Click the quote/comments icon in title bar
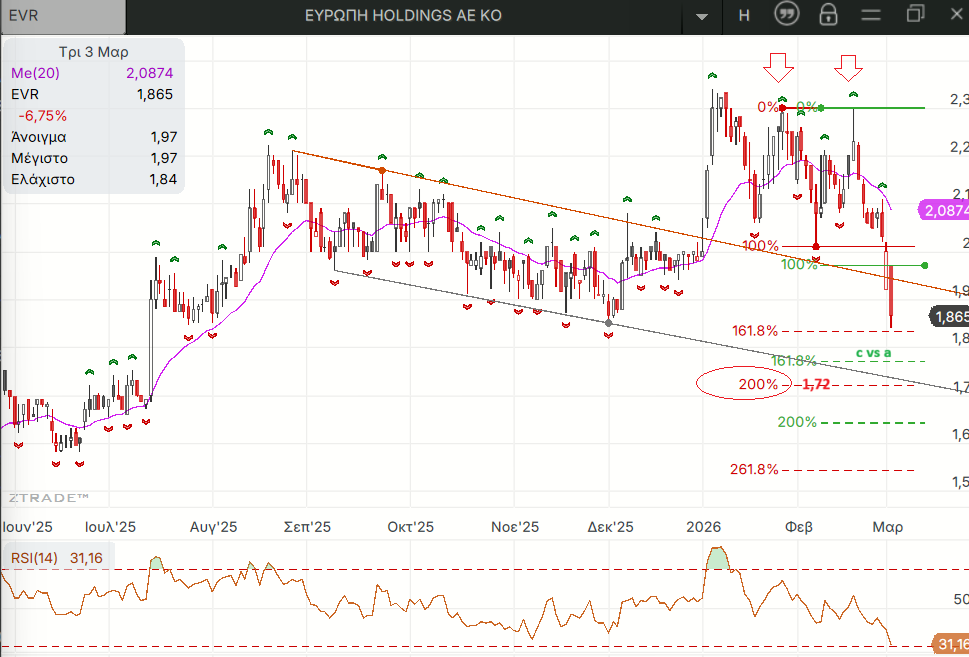 point(787,15)
